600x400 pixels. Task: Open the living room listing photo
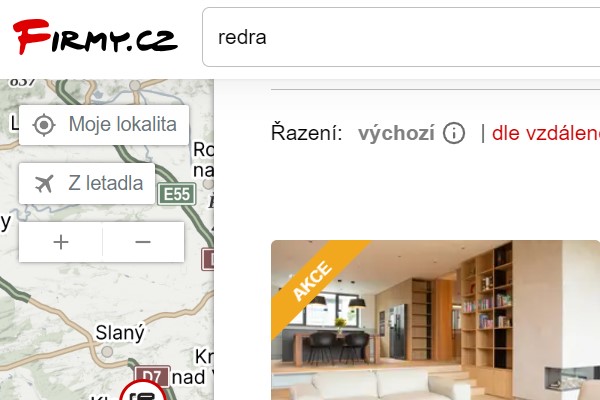pyautogui.click(x=435, y=320)
